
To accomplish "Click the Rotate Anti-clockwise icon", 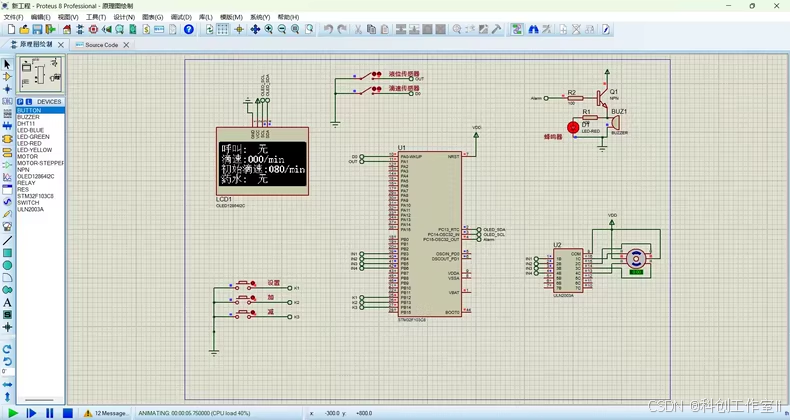I will tap(7, 361).
